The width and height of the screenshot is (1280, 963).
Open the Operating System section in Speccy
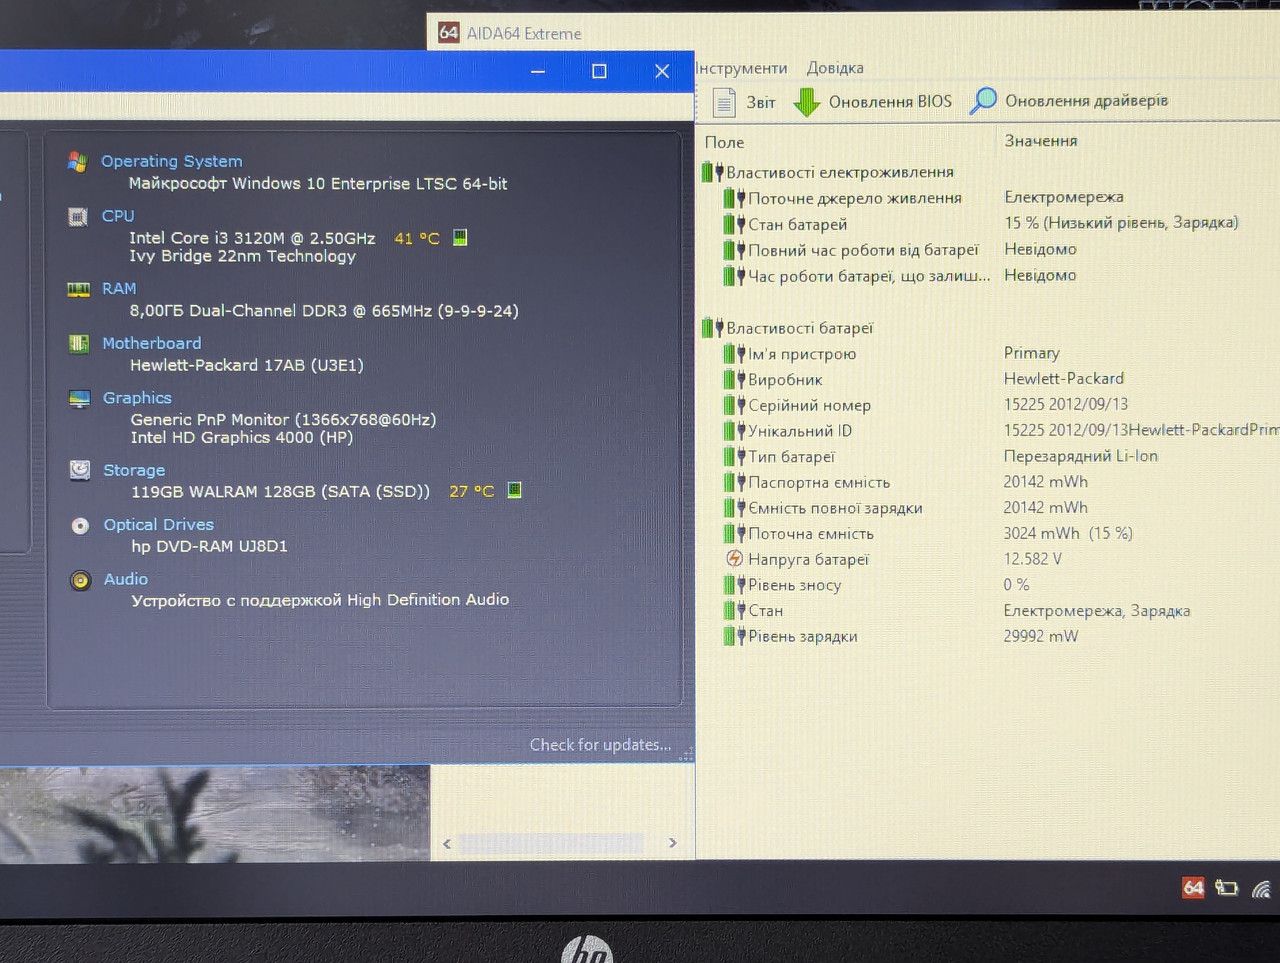click(x=171, y=161)
